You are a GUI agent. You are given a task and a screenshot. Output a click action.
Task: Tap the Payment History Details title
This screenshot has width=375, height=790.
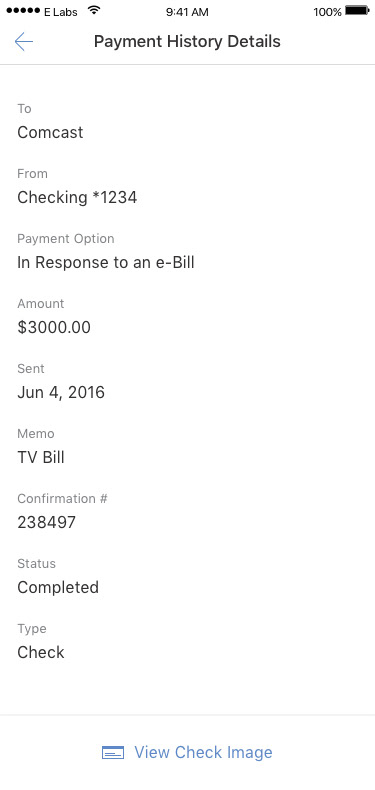tap(187, 41)
